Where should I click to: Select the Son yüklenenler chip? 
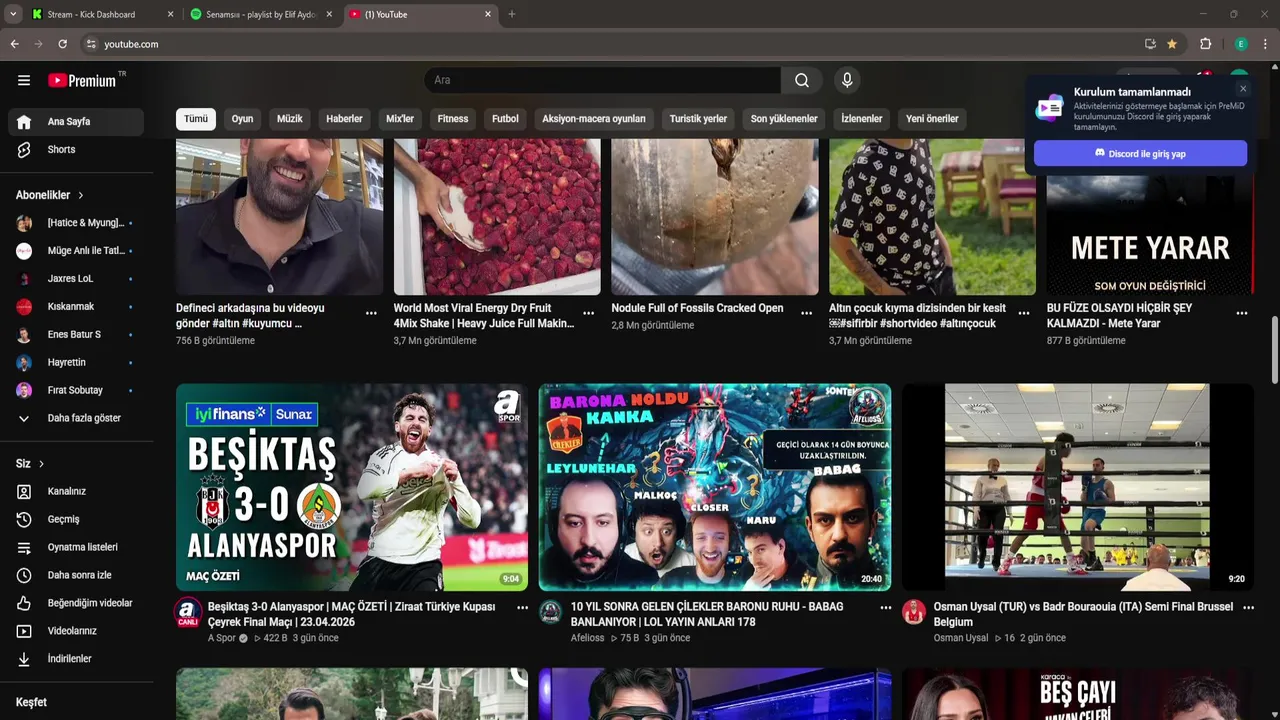pyautogui.click(x=784, y=118)
